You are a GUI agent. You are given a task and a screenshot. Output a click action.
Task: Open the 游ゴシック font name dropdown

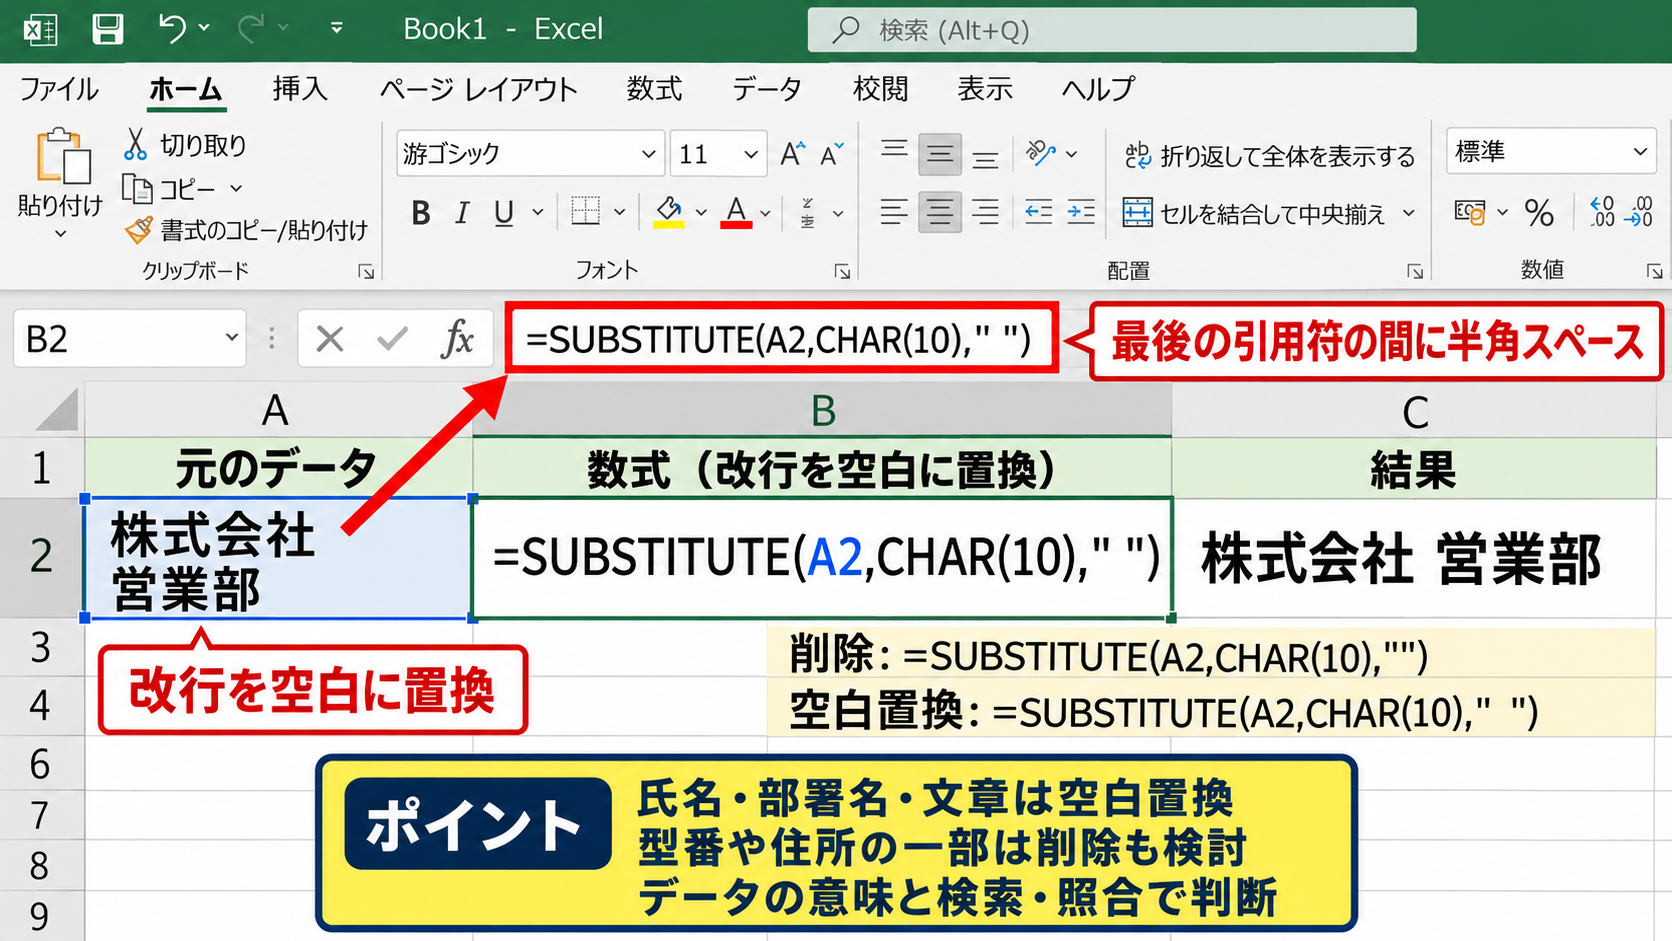coord(648,154)
